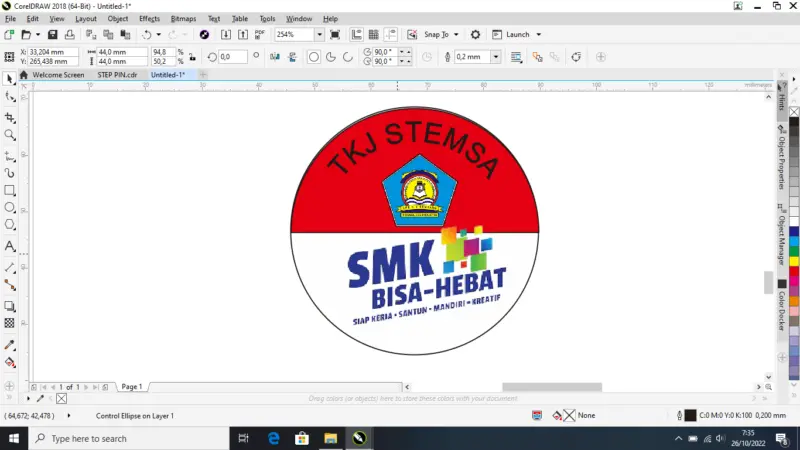This screenshot has width=800, height=450.
Task: Select the Parallel Dimension tool
Action: pos(9,268)
